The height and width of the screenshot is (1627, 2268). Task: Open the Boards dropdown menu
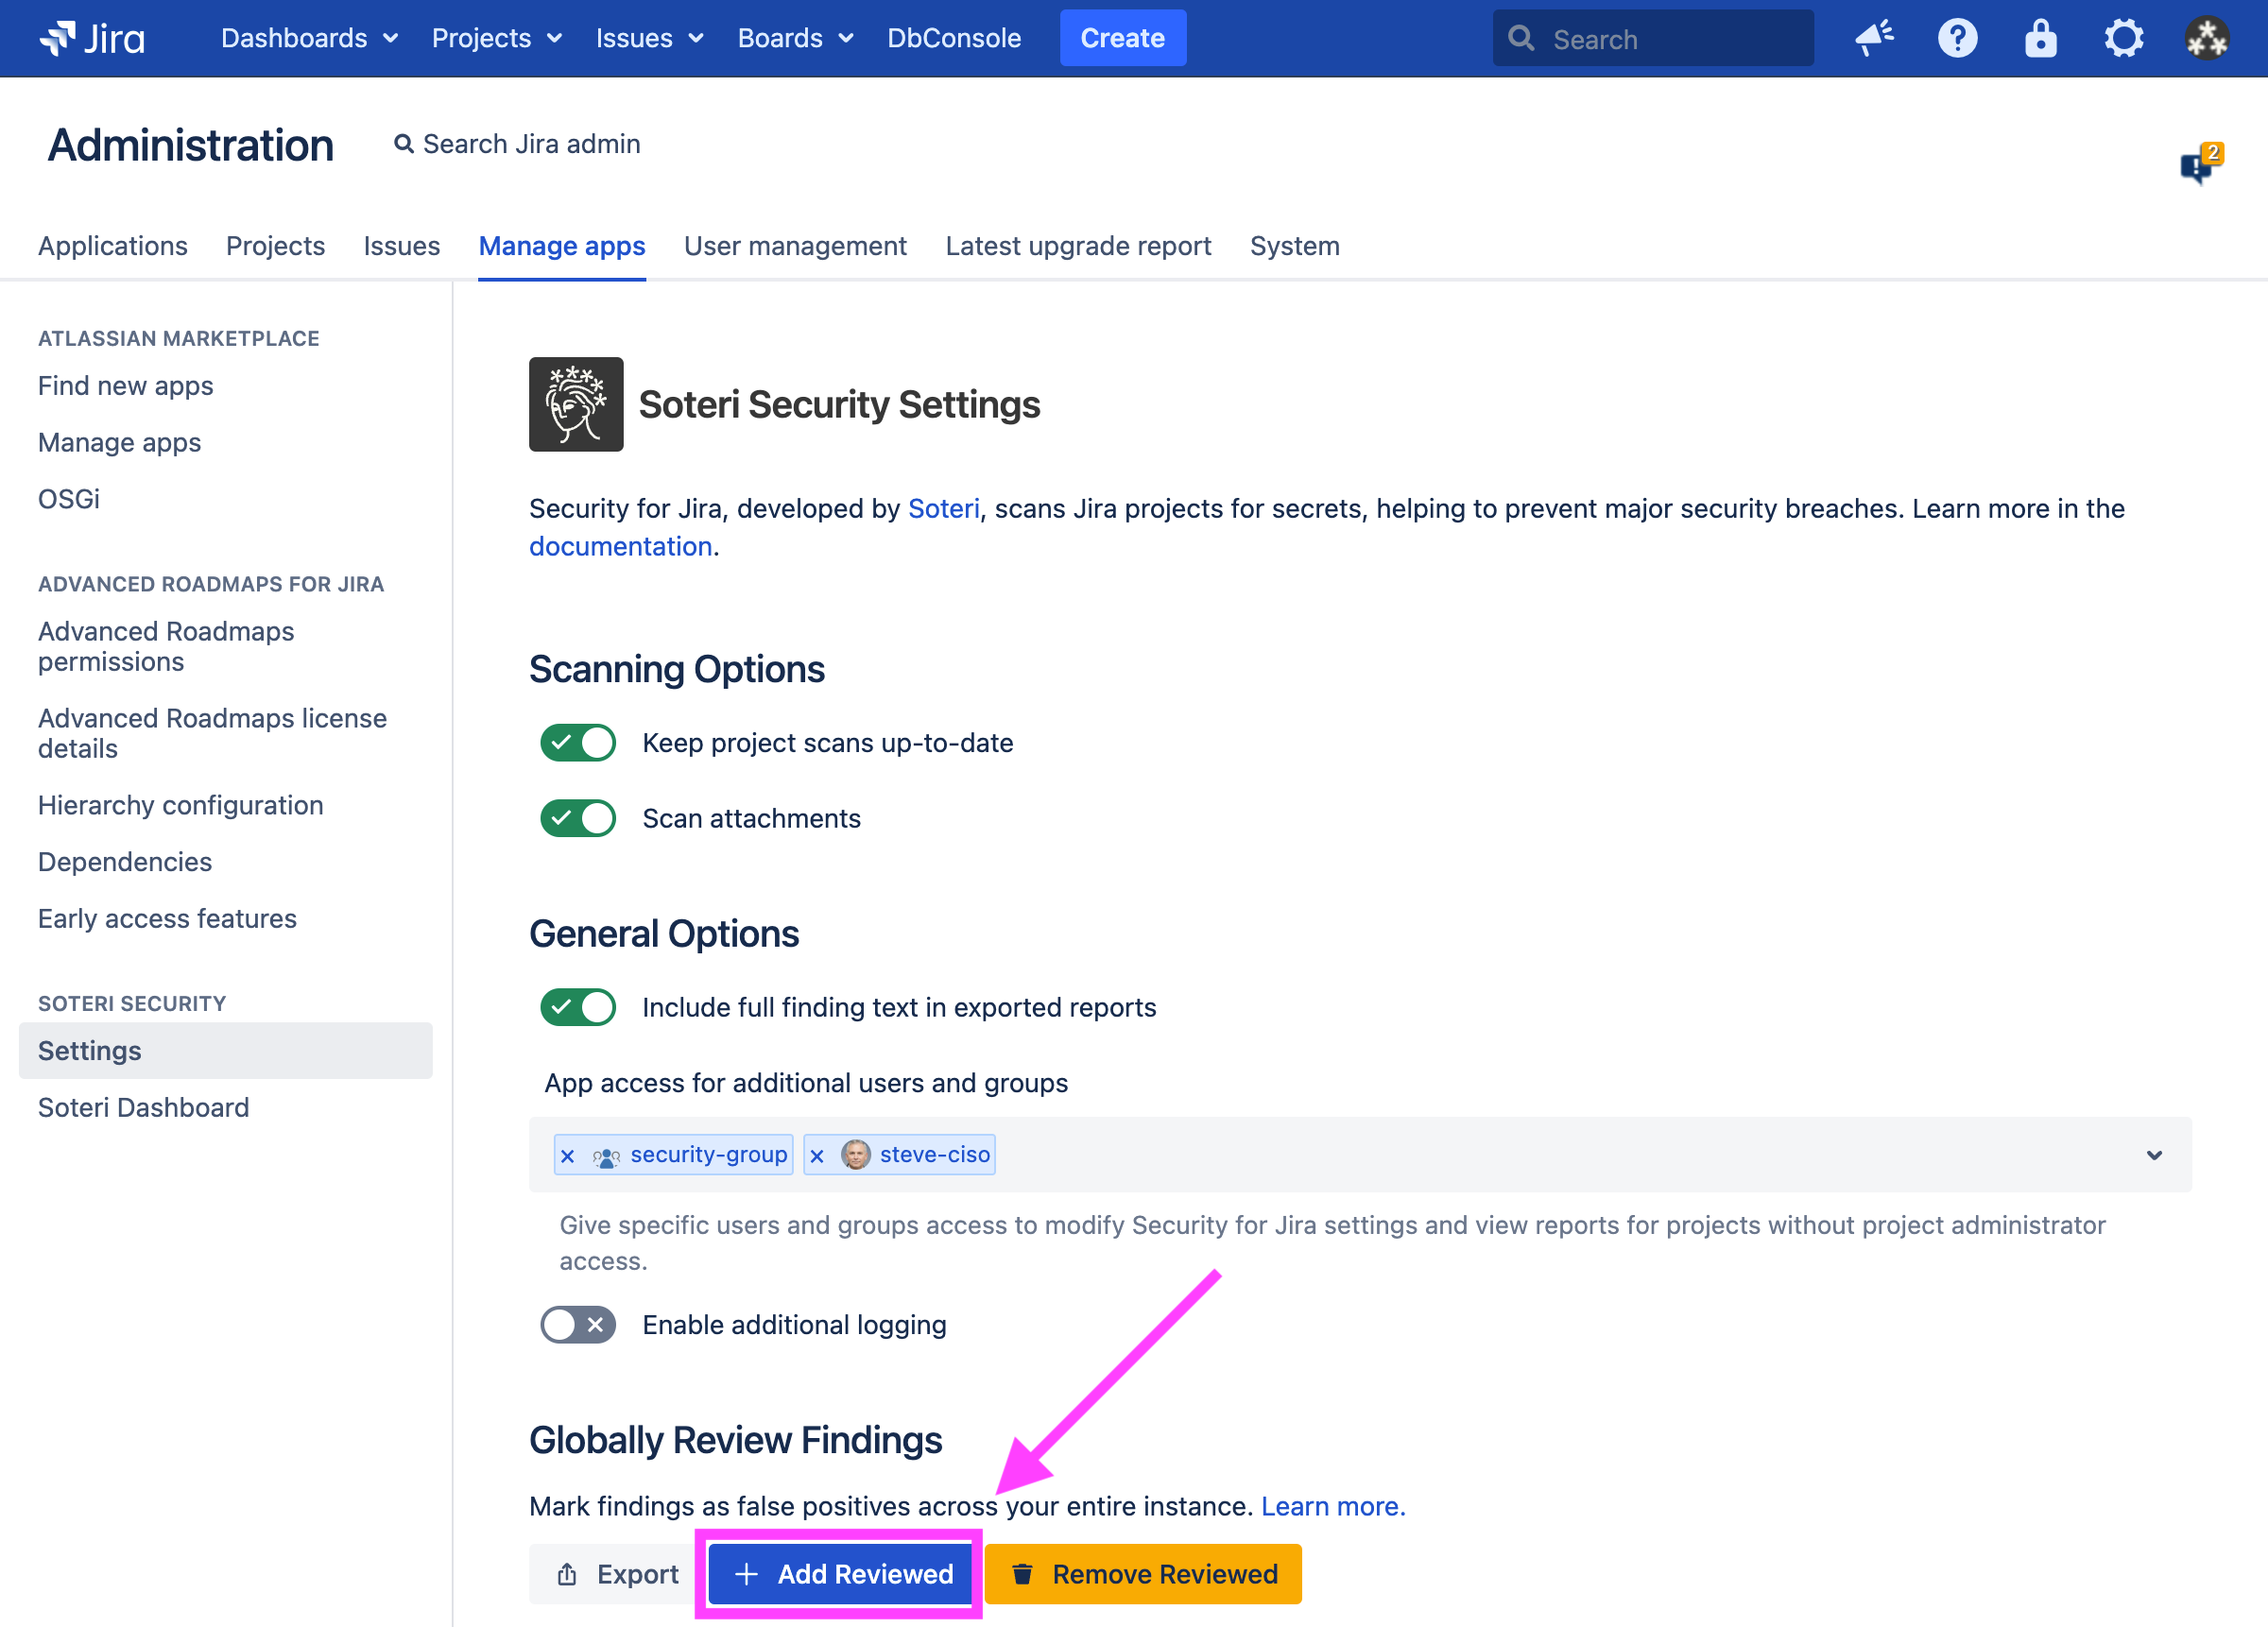point(795,38)
